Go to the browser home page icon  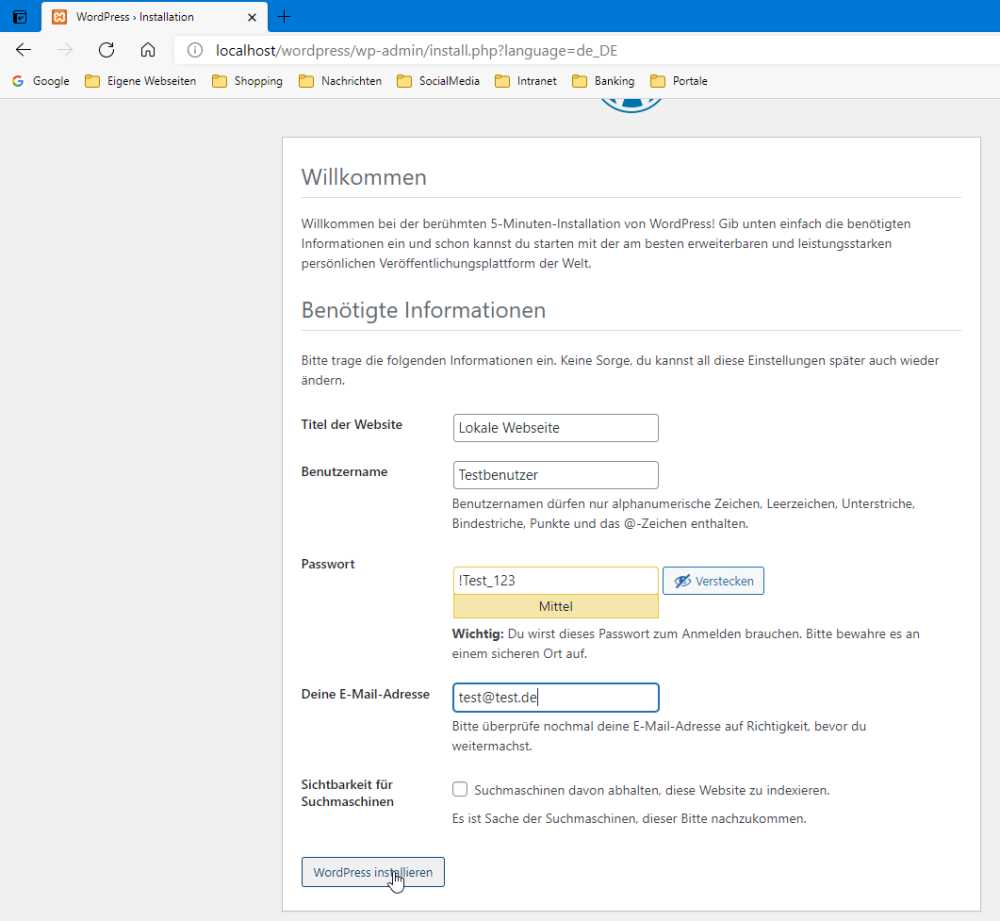click(x=148, y=50)
